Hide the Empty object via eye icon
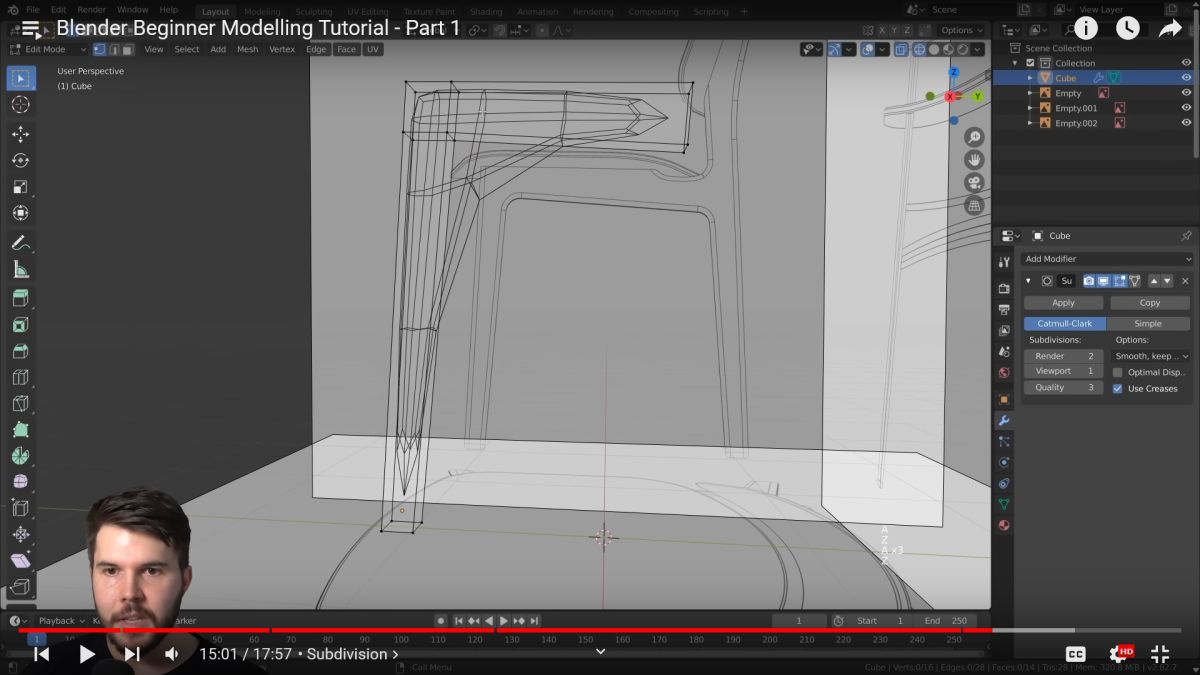This screenshot has width=1200, height=675. click(x=1186, y=93)
